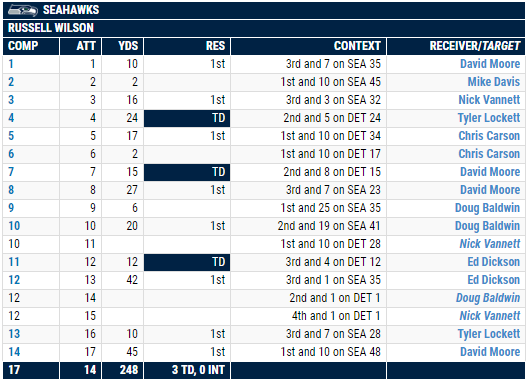This screenshot has height=381, width=528.
Task: Click Ed Dickson on the 42-yard row
Action: click(x=494, y=280)
